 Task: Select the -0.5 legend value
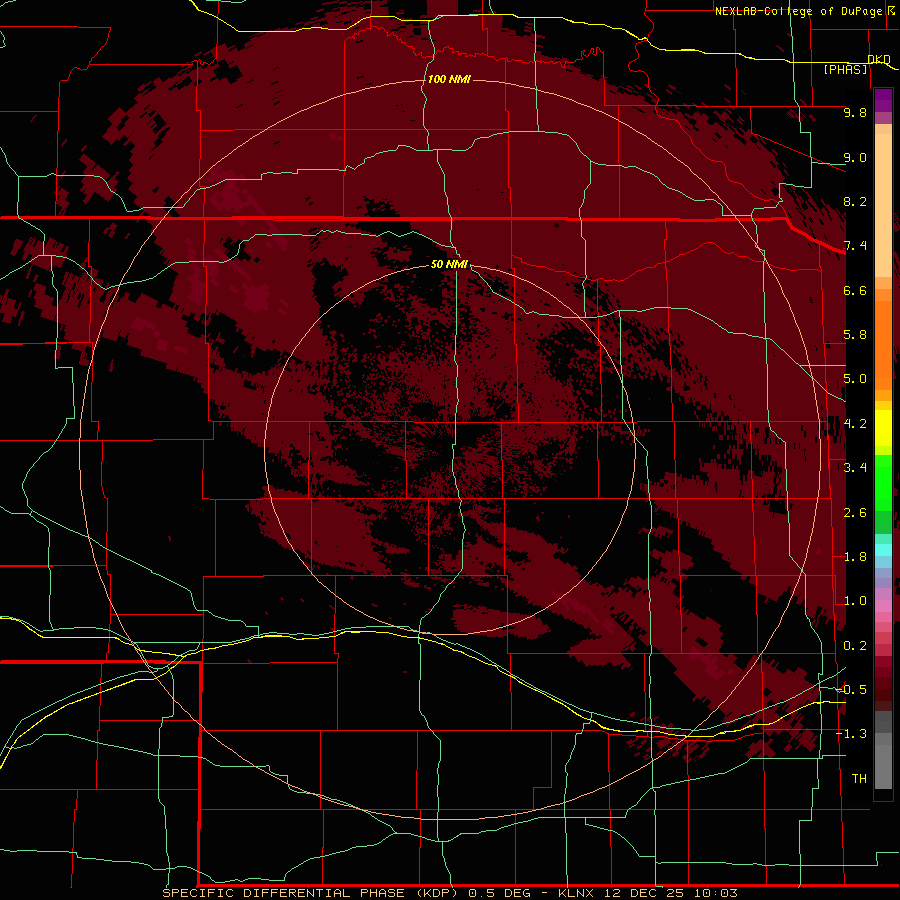pyautogui.click(x=851, y=690)
